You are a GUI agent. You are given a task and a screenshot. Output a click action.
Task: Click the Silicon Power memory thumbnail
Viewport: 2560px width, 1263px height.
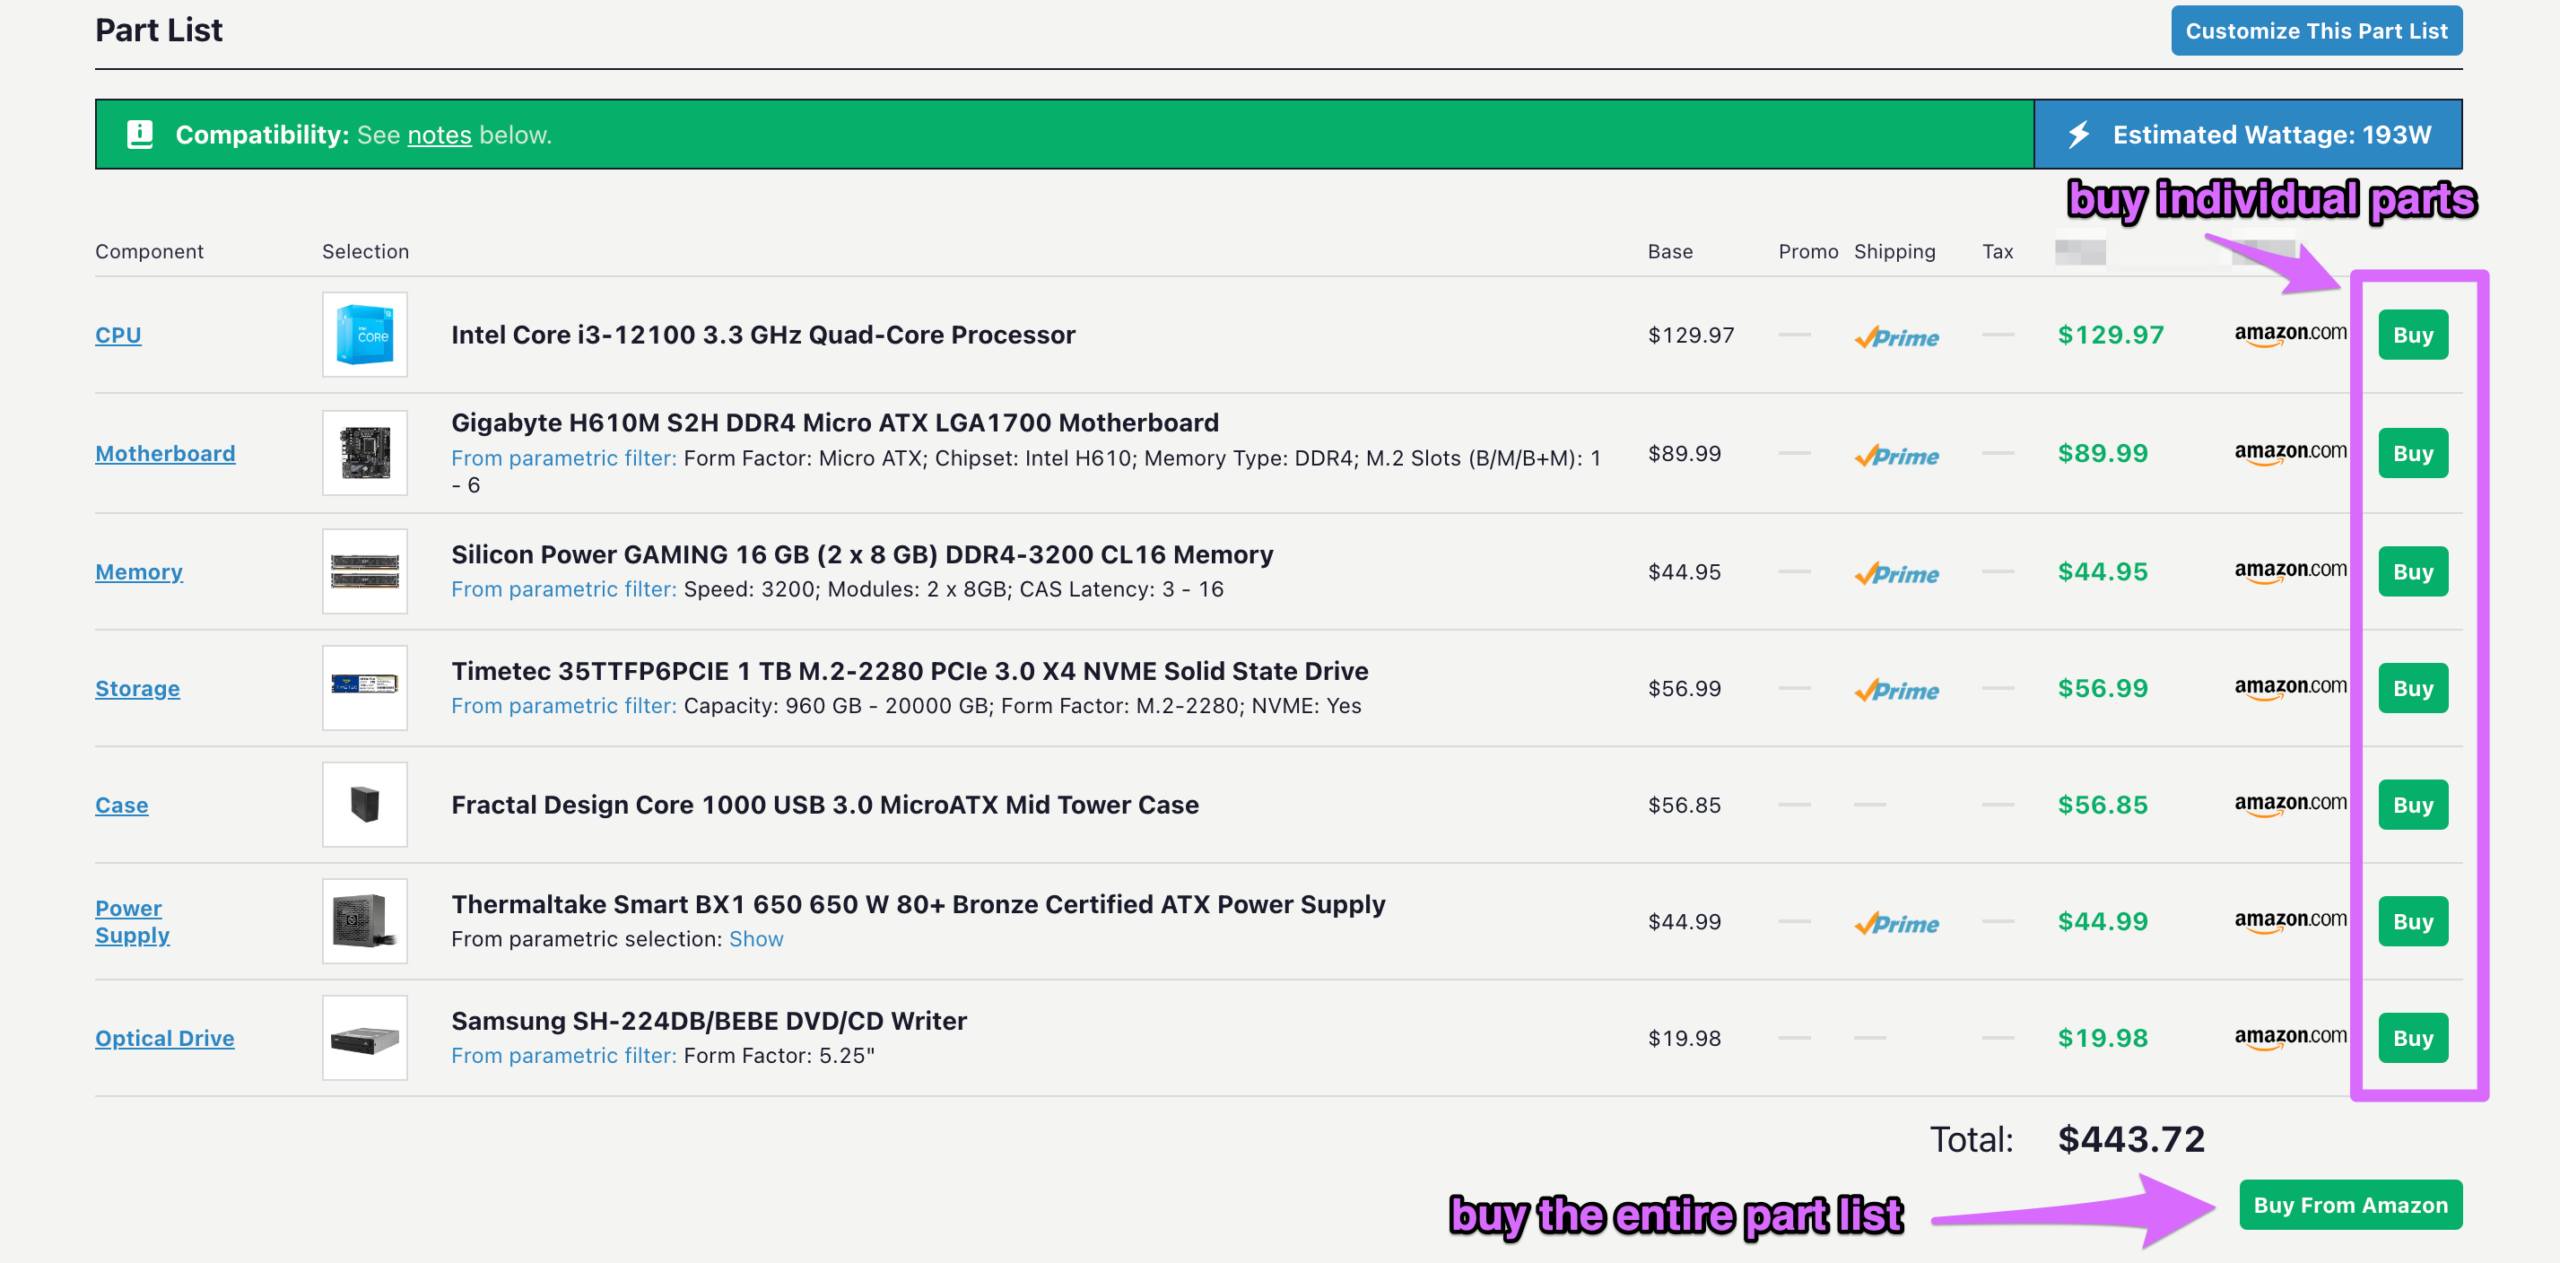pyautogui.click(x=365, y=571)
